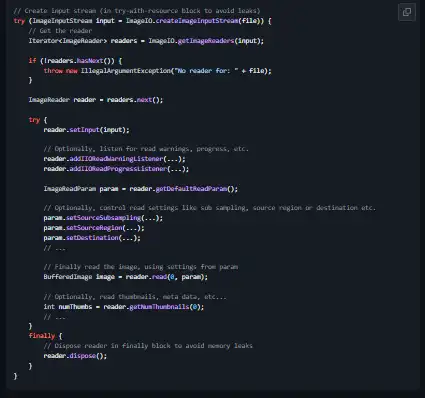Click comment about control read settings
425x398 pixels.
pyautogui.click(x=210, y=208)
